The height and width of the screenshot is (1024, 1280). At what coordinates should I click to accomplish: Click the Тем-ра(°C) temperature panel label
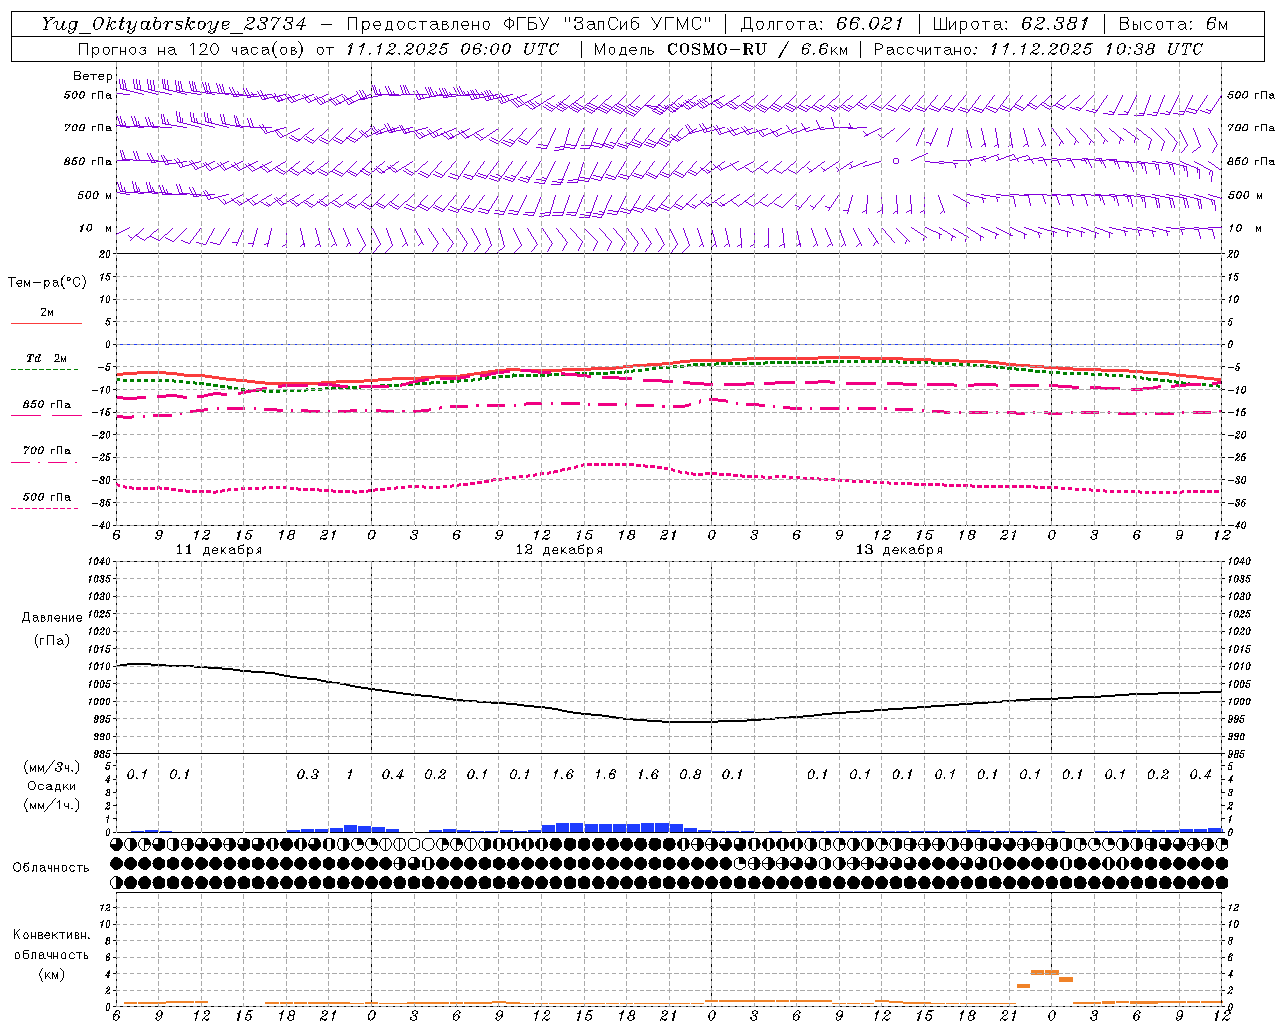tap(47, 283)
